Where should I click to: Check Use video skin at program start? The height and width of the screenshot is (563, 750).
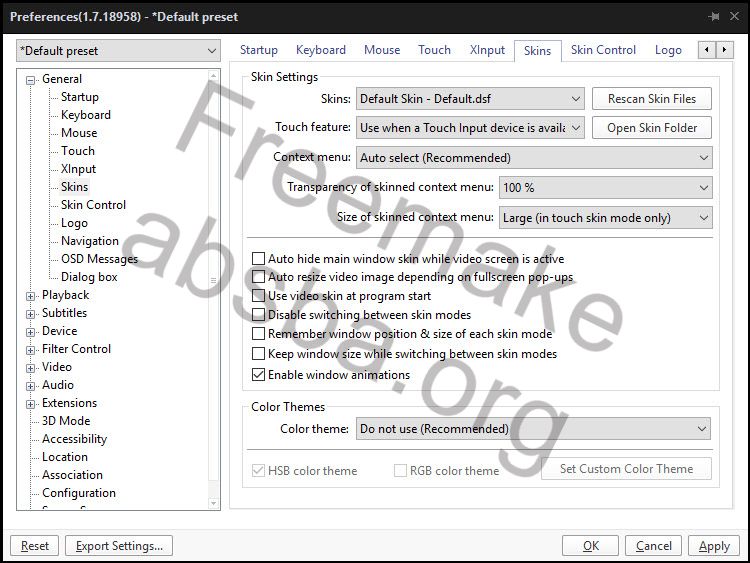point(258,296)
